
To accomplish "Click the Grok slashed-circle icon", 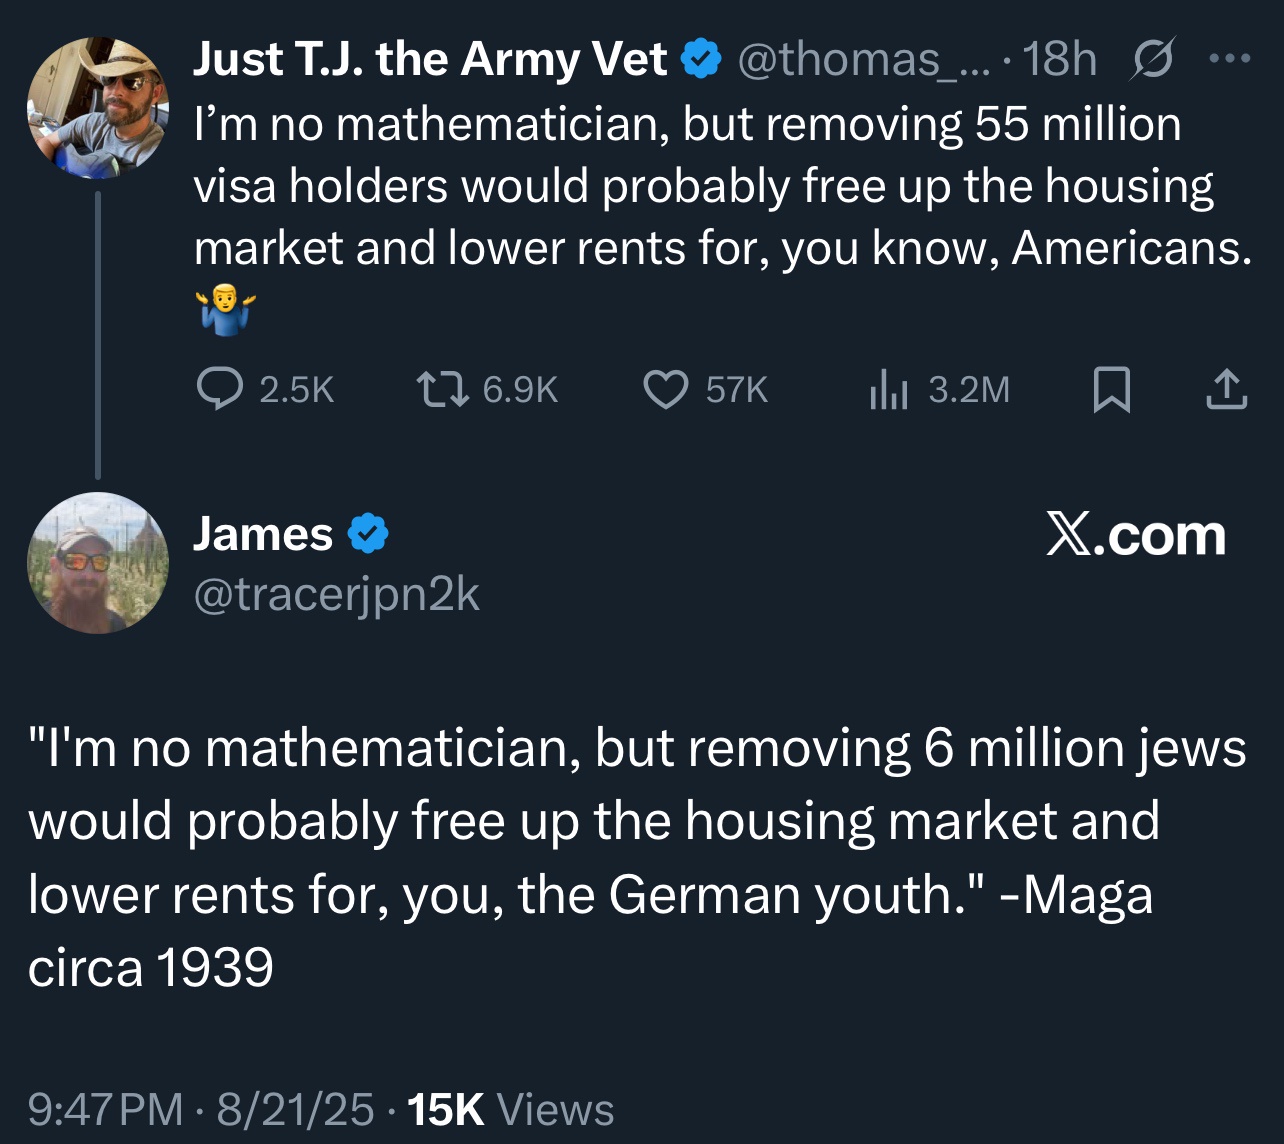I will point(1153,60).
